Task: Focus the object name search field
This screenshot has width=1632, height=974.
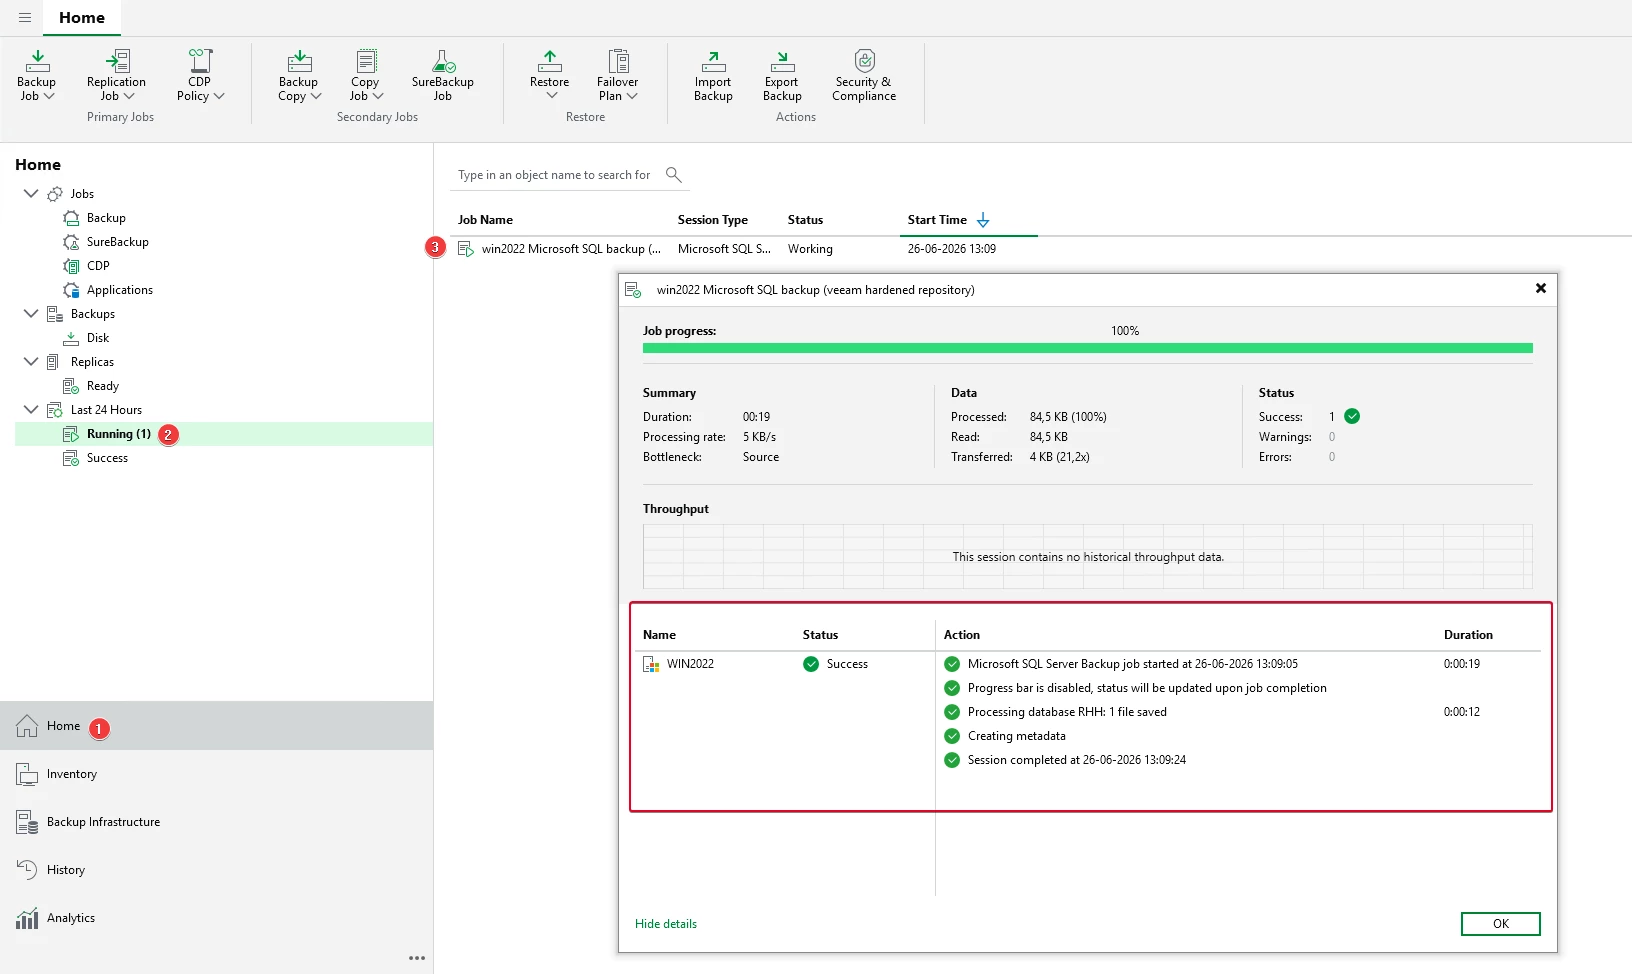Action: pyautogui.click(x=556, y=175)
